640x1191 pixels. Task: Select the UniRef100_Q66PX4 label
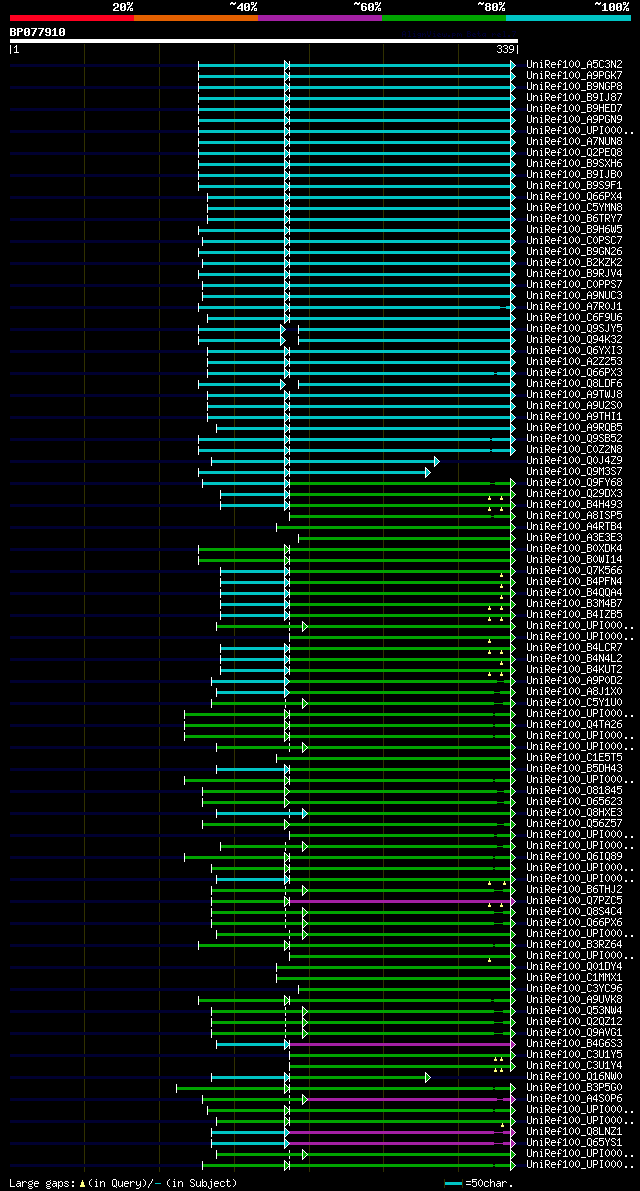(x=574, y=197)
